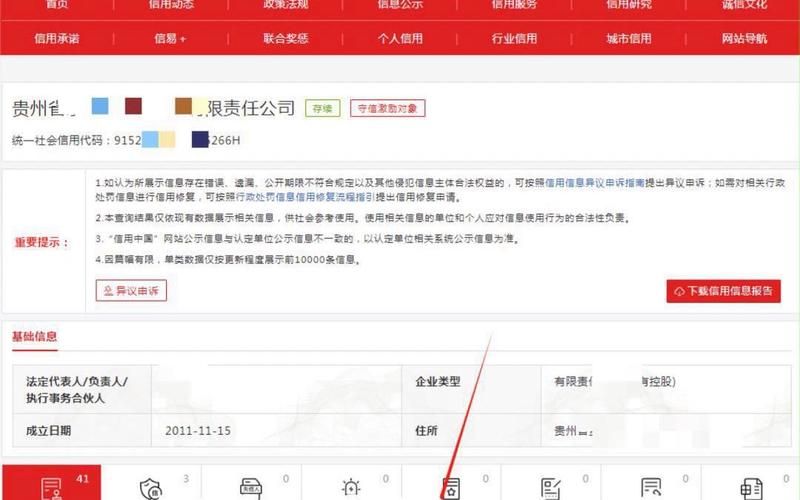The width and height of the screenshot is (800, 500).
Task: Open the document with star icon tab
Action: click(x=451, y=483)
